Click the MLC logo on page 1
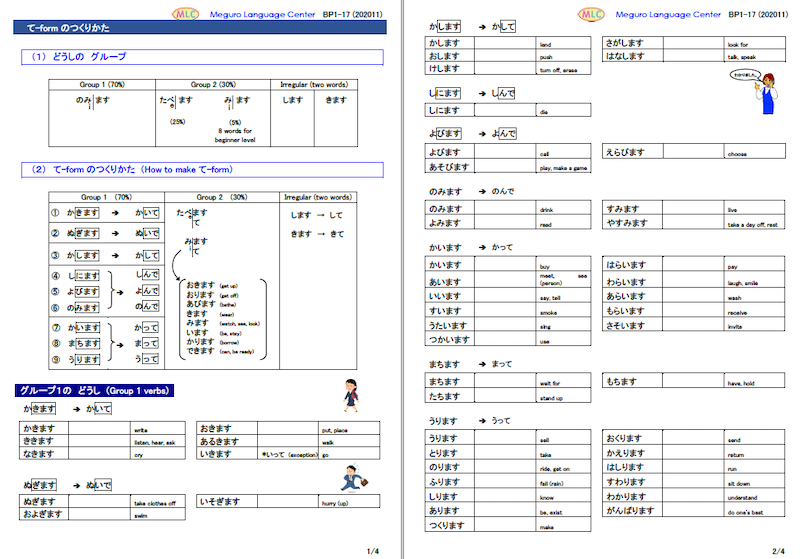Viewport: 800px width, 559px height. pyautogui.click(x=185, y=14)
